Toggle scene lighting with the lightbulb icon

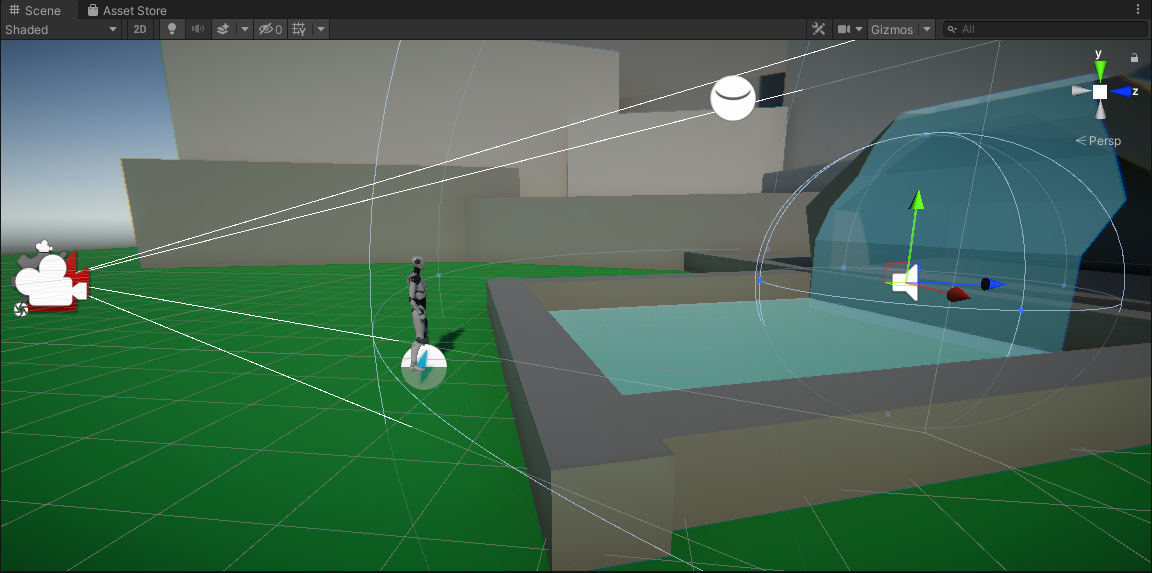coord(172,29)
